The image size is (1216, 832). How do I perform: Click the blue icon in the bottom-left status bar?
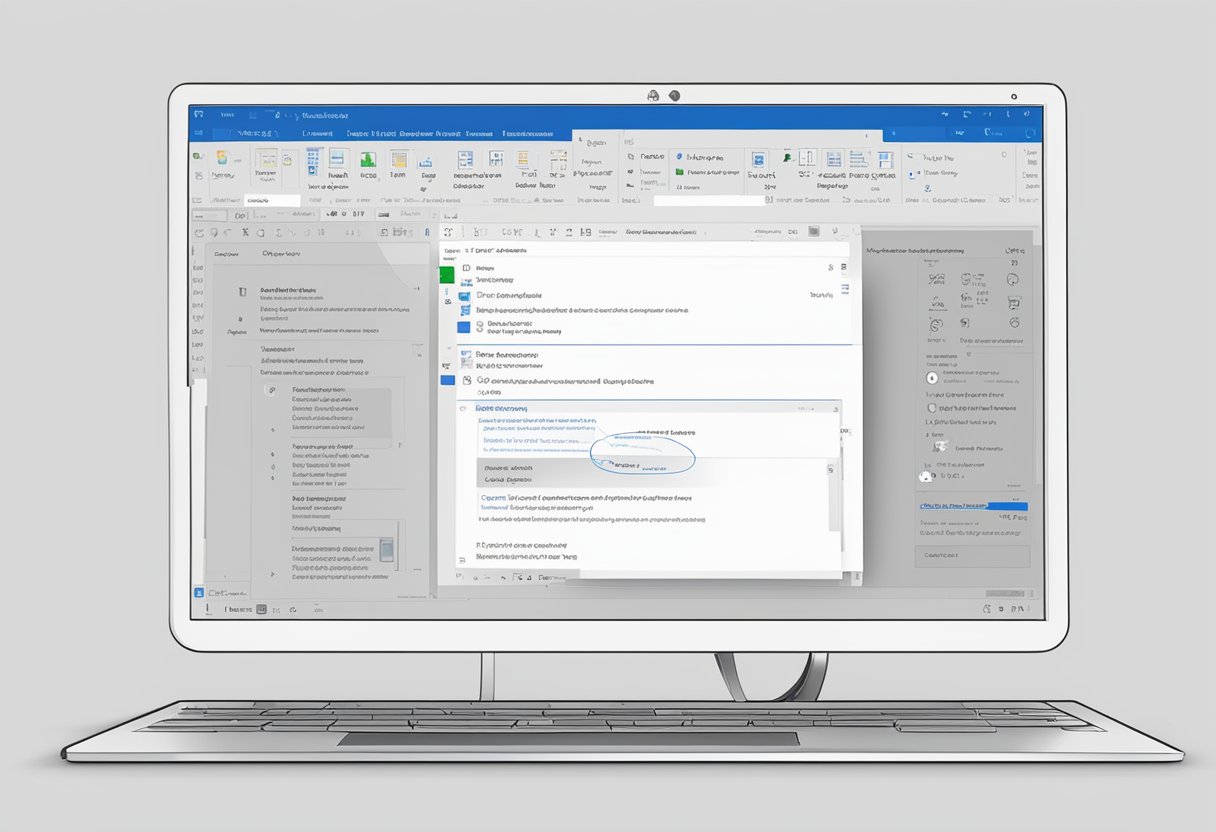click(197, 593)
